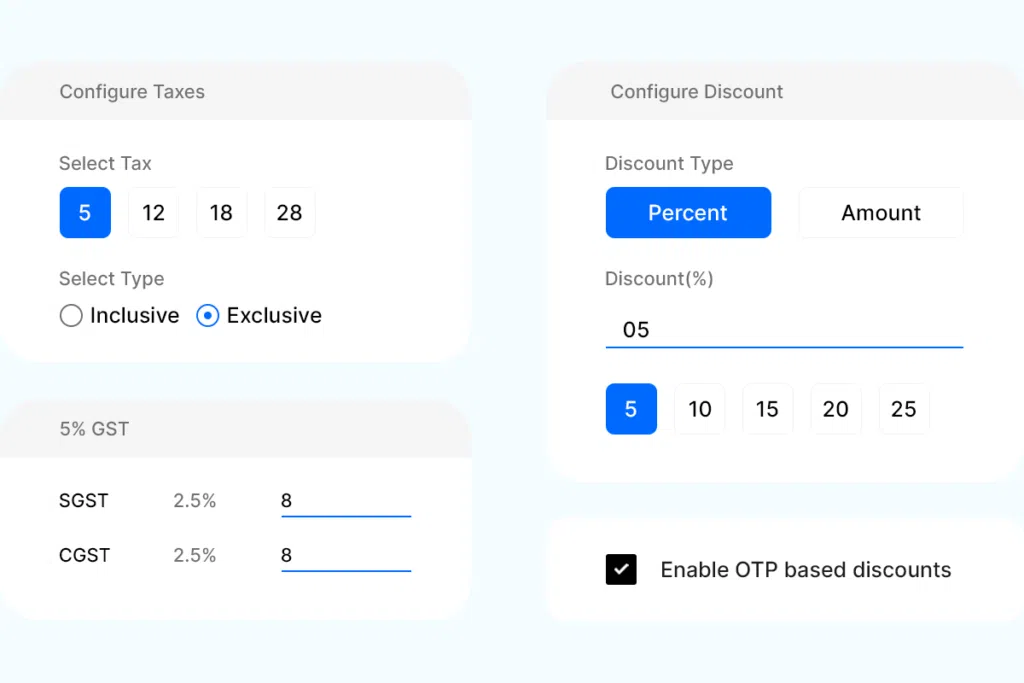
Task: Click the SGST value input field
Action: (x=345, y=501)
